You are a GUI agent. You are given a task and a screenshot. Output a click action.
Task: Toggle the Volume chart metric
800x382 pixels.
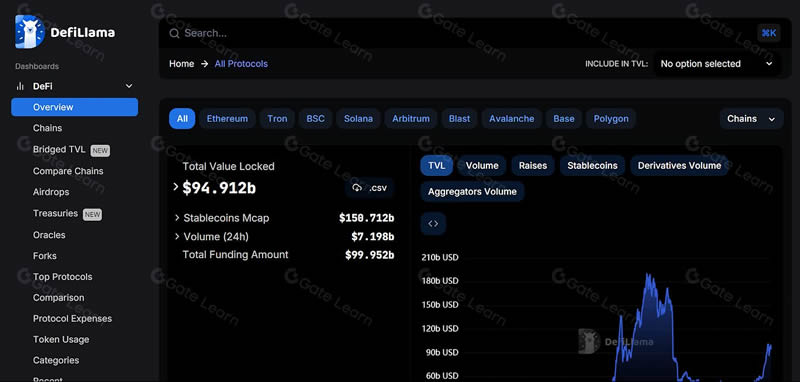(482, 166)
